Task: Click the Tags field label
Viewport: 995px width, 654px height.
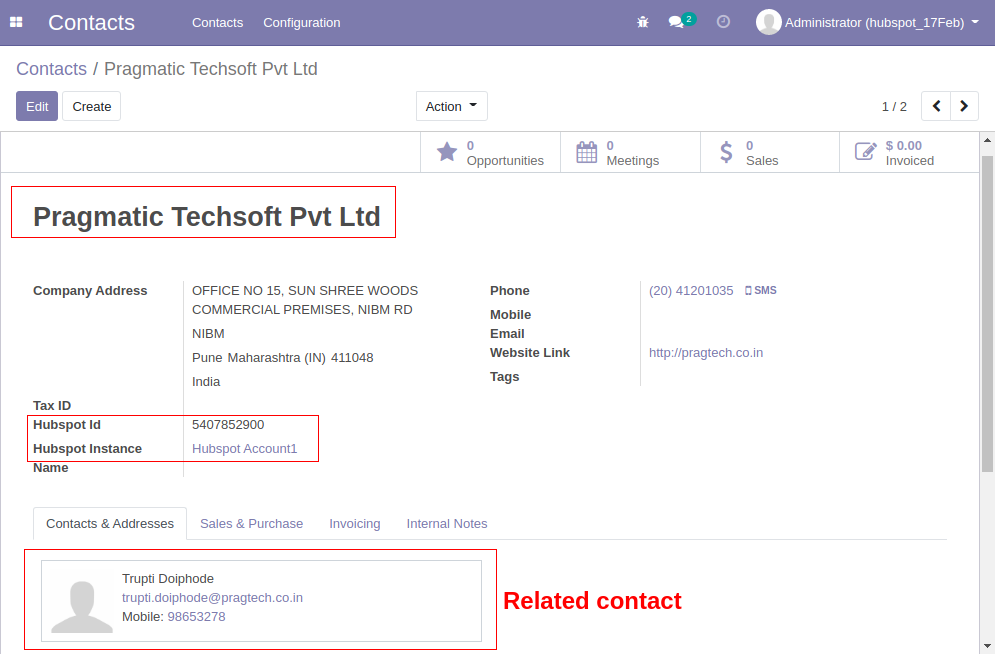Action: (504, 377)
